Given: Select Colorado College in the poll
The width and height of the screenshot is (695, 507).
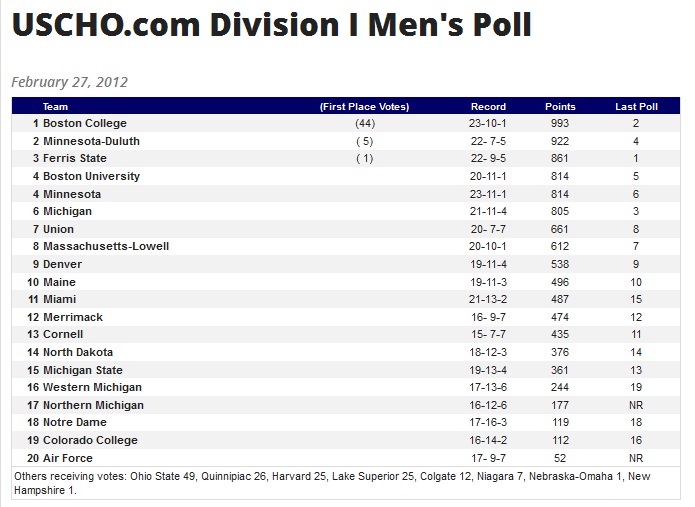Looking at the screenshot, I should pos(90,440).
